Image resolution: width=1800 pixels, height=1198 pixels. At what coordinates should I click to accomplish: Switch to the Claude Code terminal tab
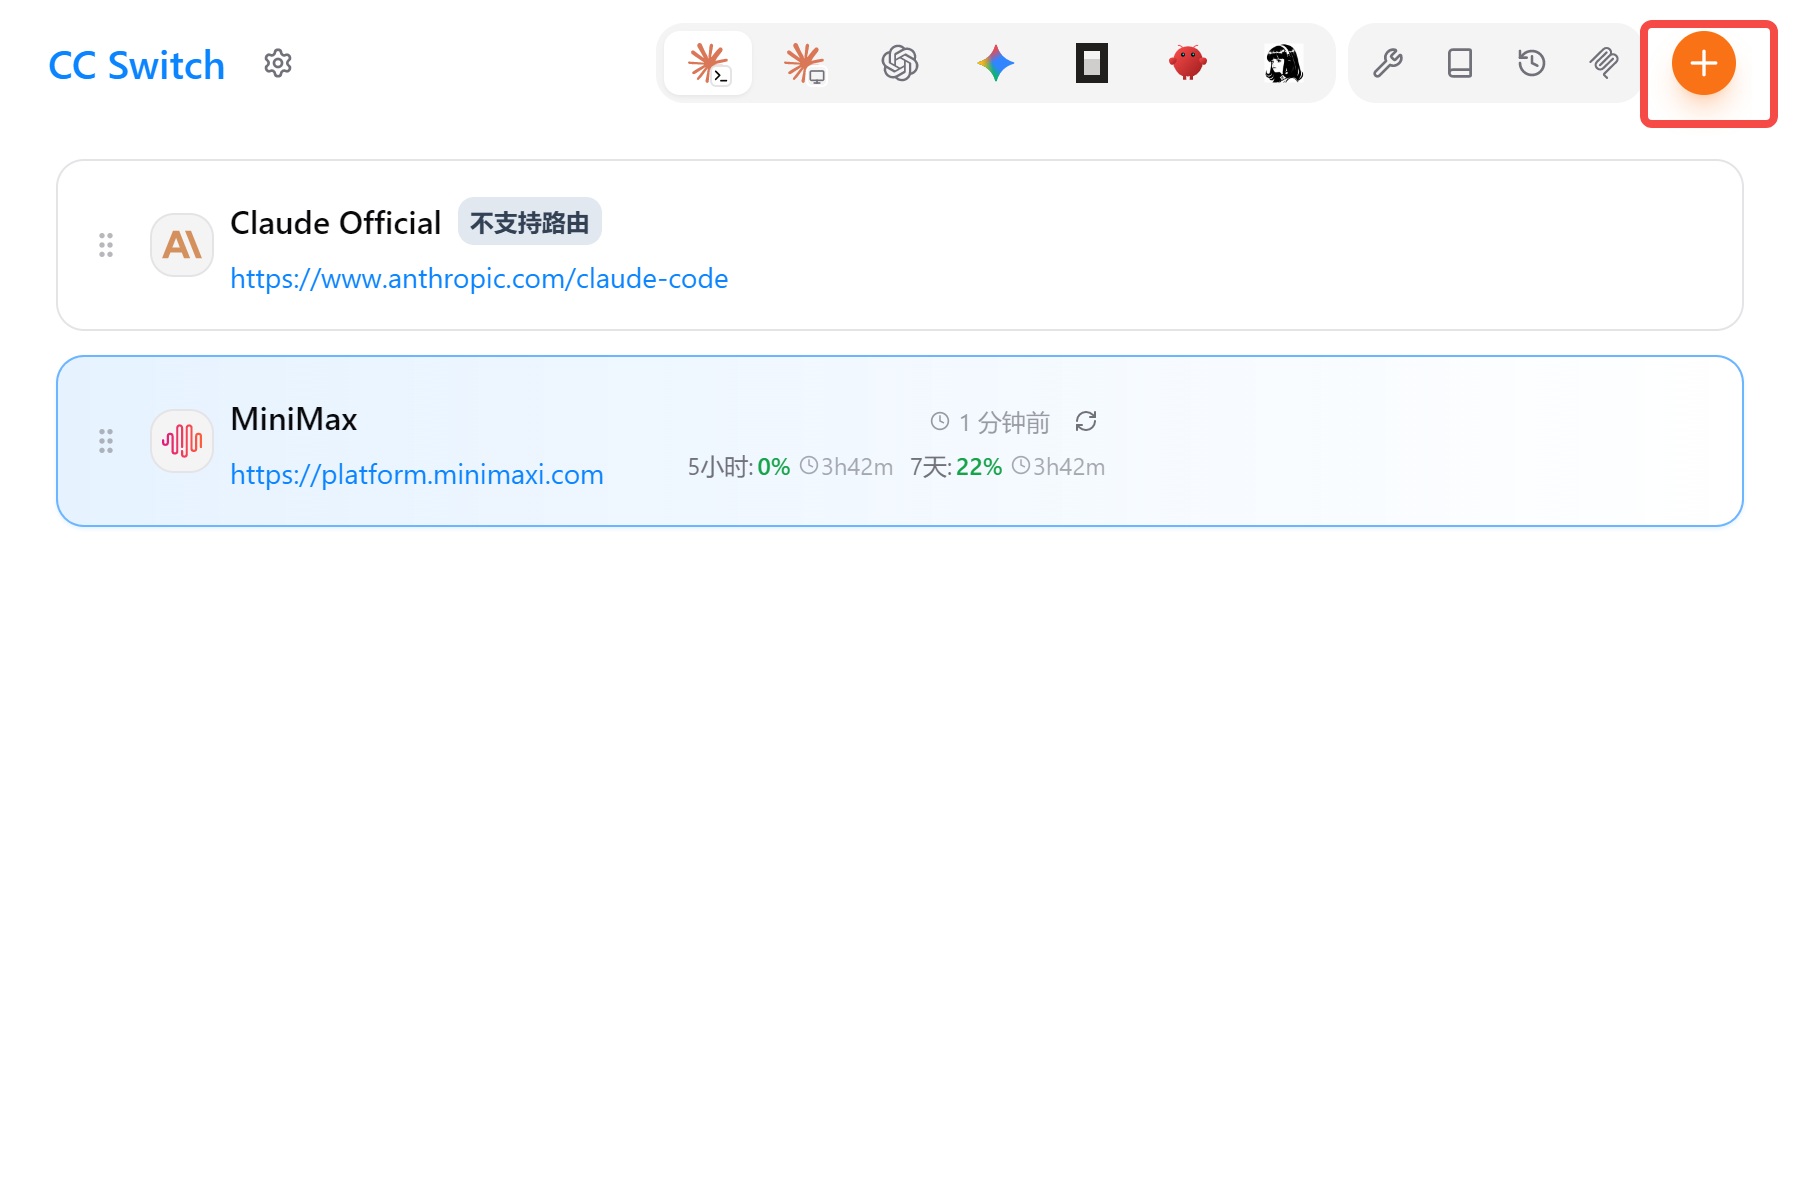click(708, 64)
